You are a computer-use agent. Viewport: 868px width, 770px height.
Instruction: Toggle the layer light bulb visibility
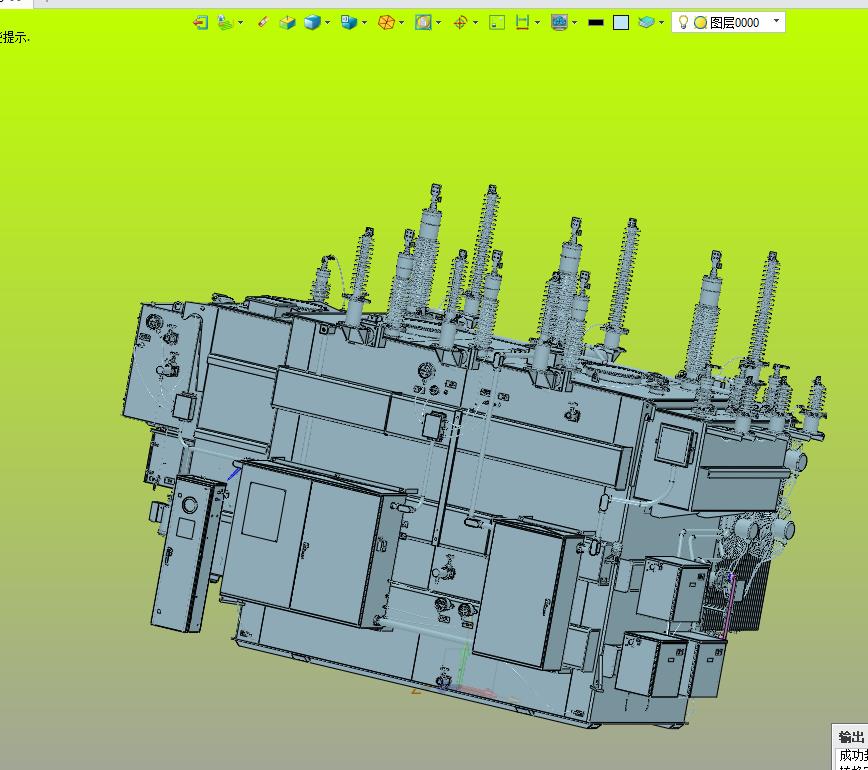pyautogui.click(x=683, y=22)
